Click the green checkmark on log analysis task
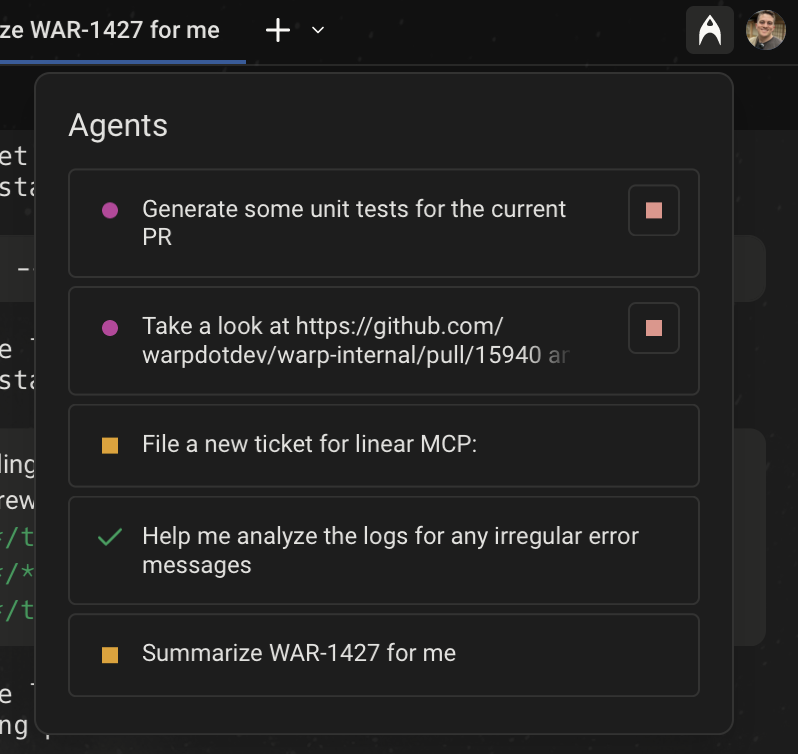This screenshot has width=798, height=754. click(110, 538)
